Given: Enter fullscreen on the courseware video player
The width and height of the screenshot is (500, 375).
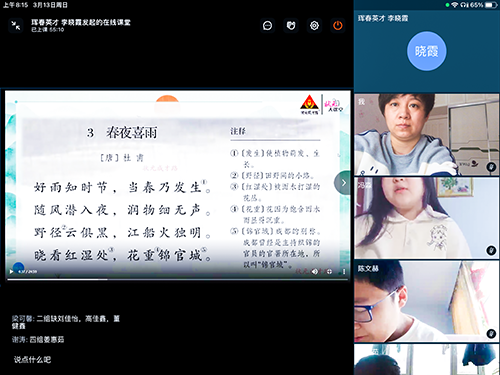Looking at the screenshot, I should click(x=329, y=272).
